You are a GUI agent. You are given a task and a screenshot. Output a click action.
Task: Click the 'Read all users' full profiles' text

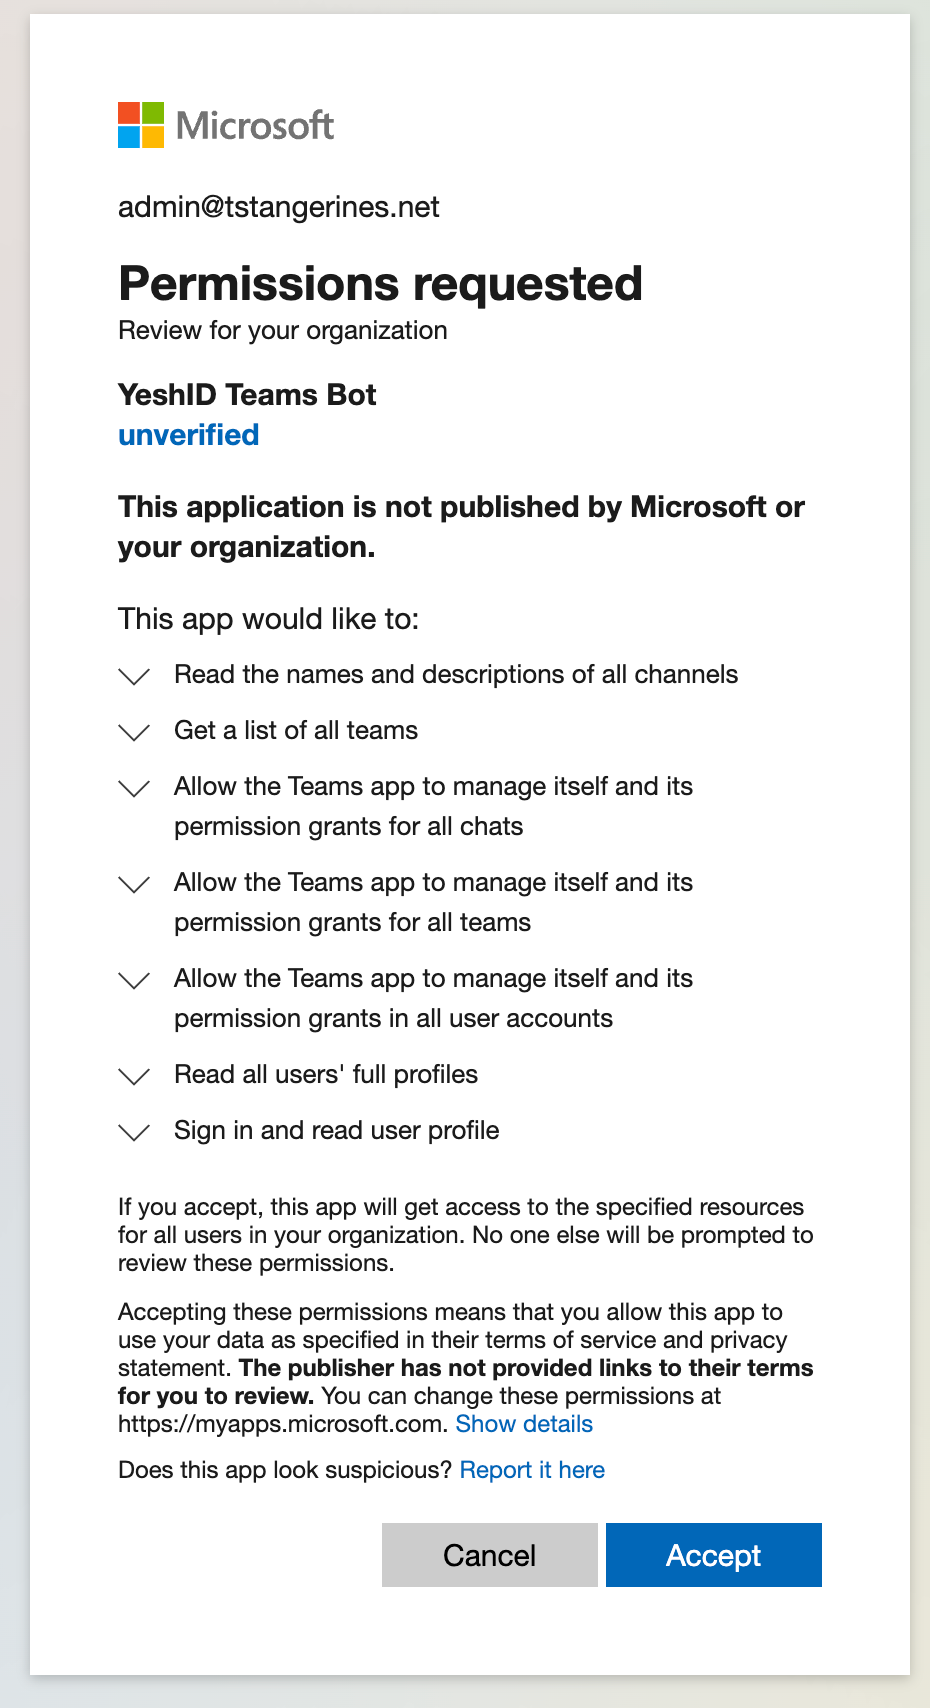click(326, 1075)
